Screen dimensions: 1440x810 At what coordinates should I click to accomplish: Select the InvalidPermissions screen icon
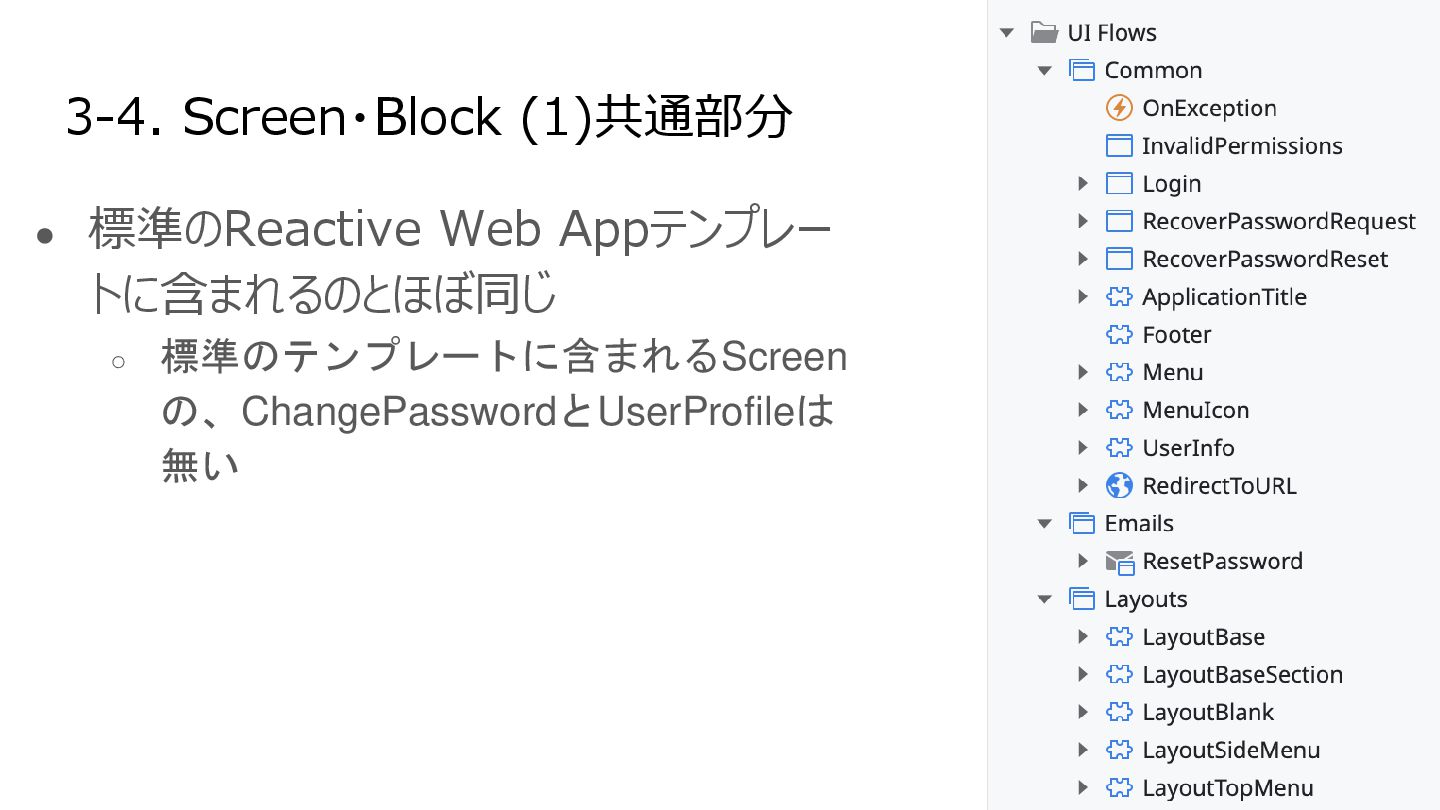pos(1119,146)
